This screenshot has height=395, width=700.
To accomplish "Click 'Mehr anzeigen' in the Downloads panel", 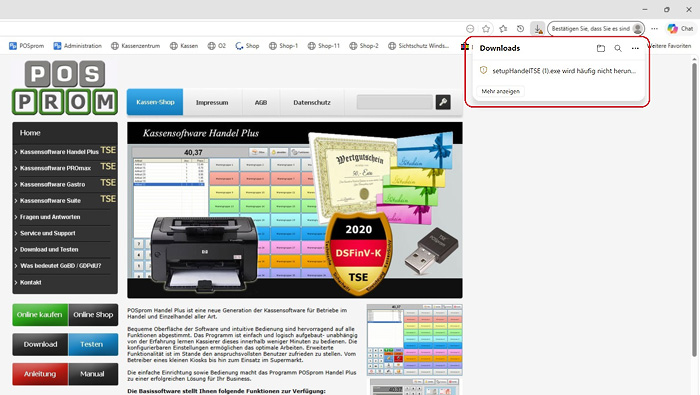I will [500, 91].
